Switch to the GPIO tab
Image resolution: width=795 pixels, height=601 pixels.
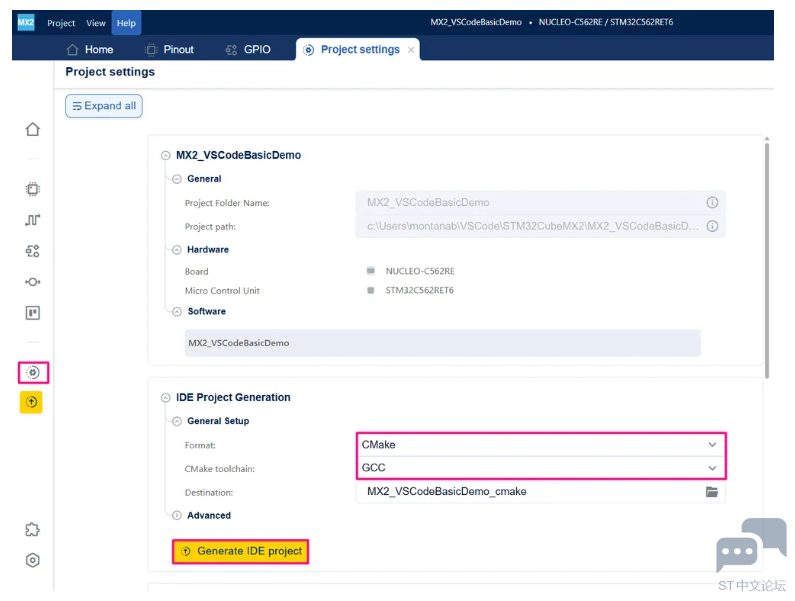click(x=248, y=50)
